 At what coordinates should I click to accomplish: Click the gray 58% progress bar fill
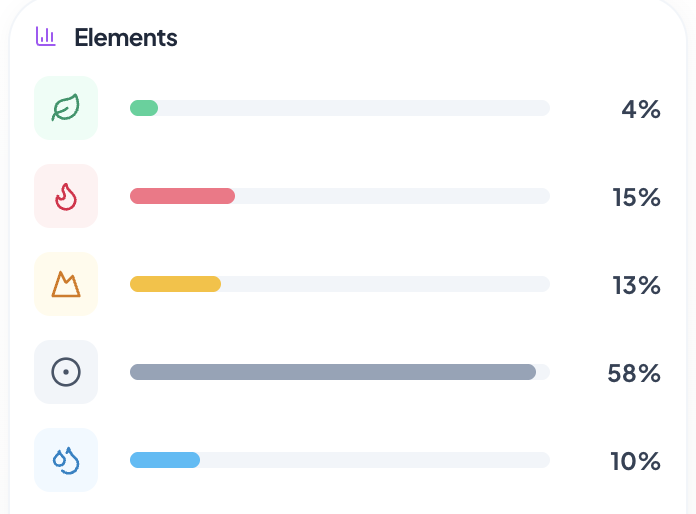[x=333, y=372]
